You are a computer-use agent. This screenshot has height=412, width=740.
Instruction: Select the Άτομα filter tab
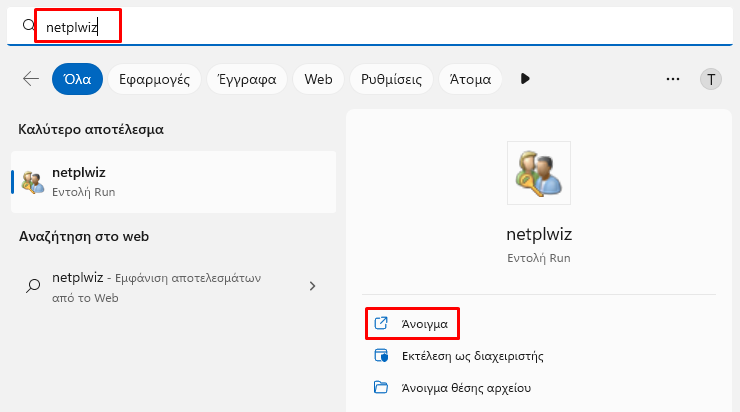pyautogui.click(x=470, y=79)
